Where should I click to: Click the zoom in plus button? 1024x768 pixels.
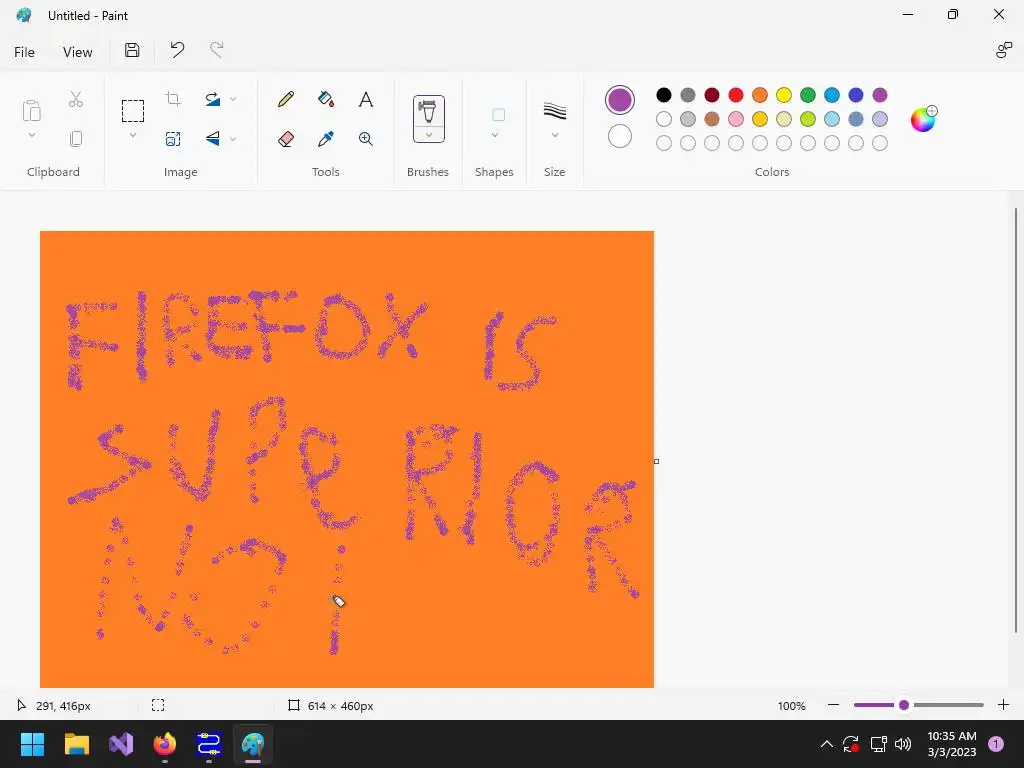(1003, 705)
